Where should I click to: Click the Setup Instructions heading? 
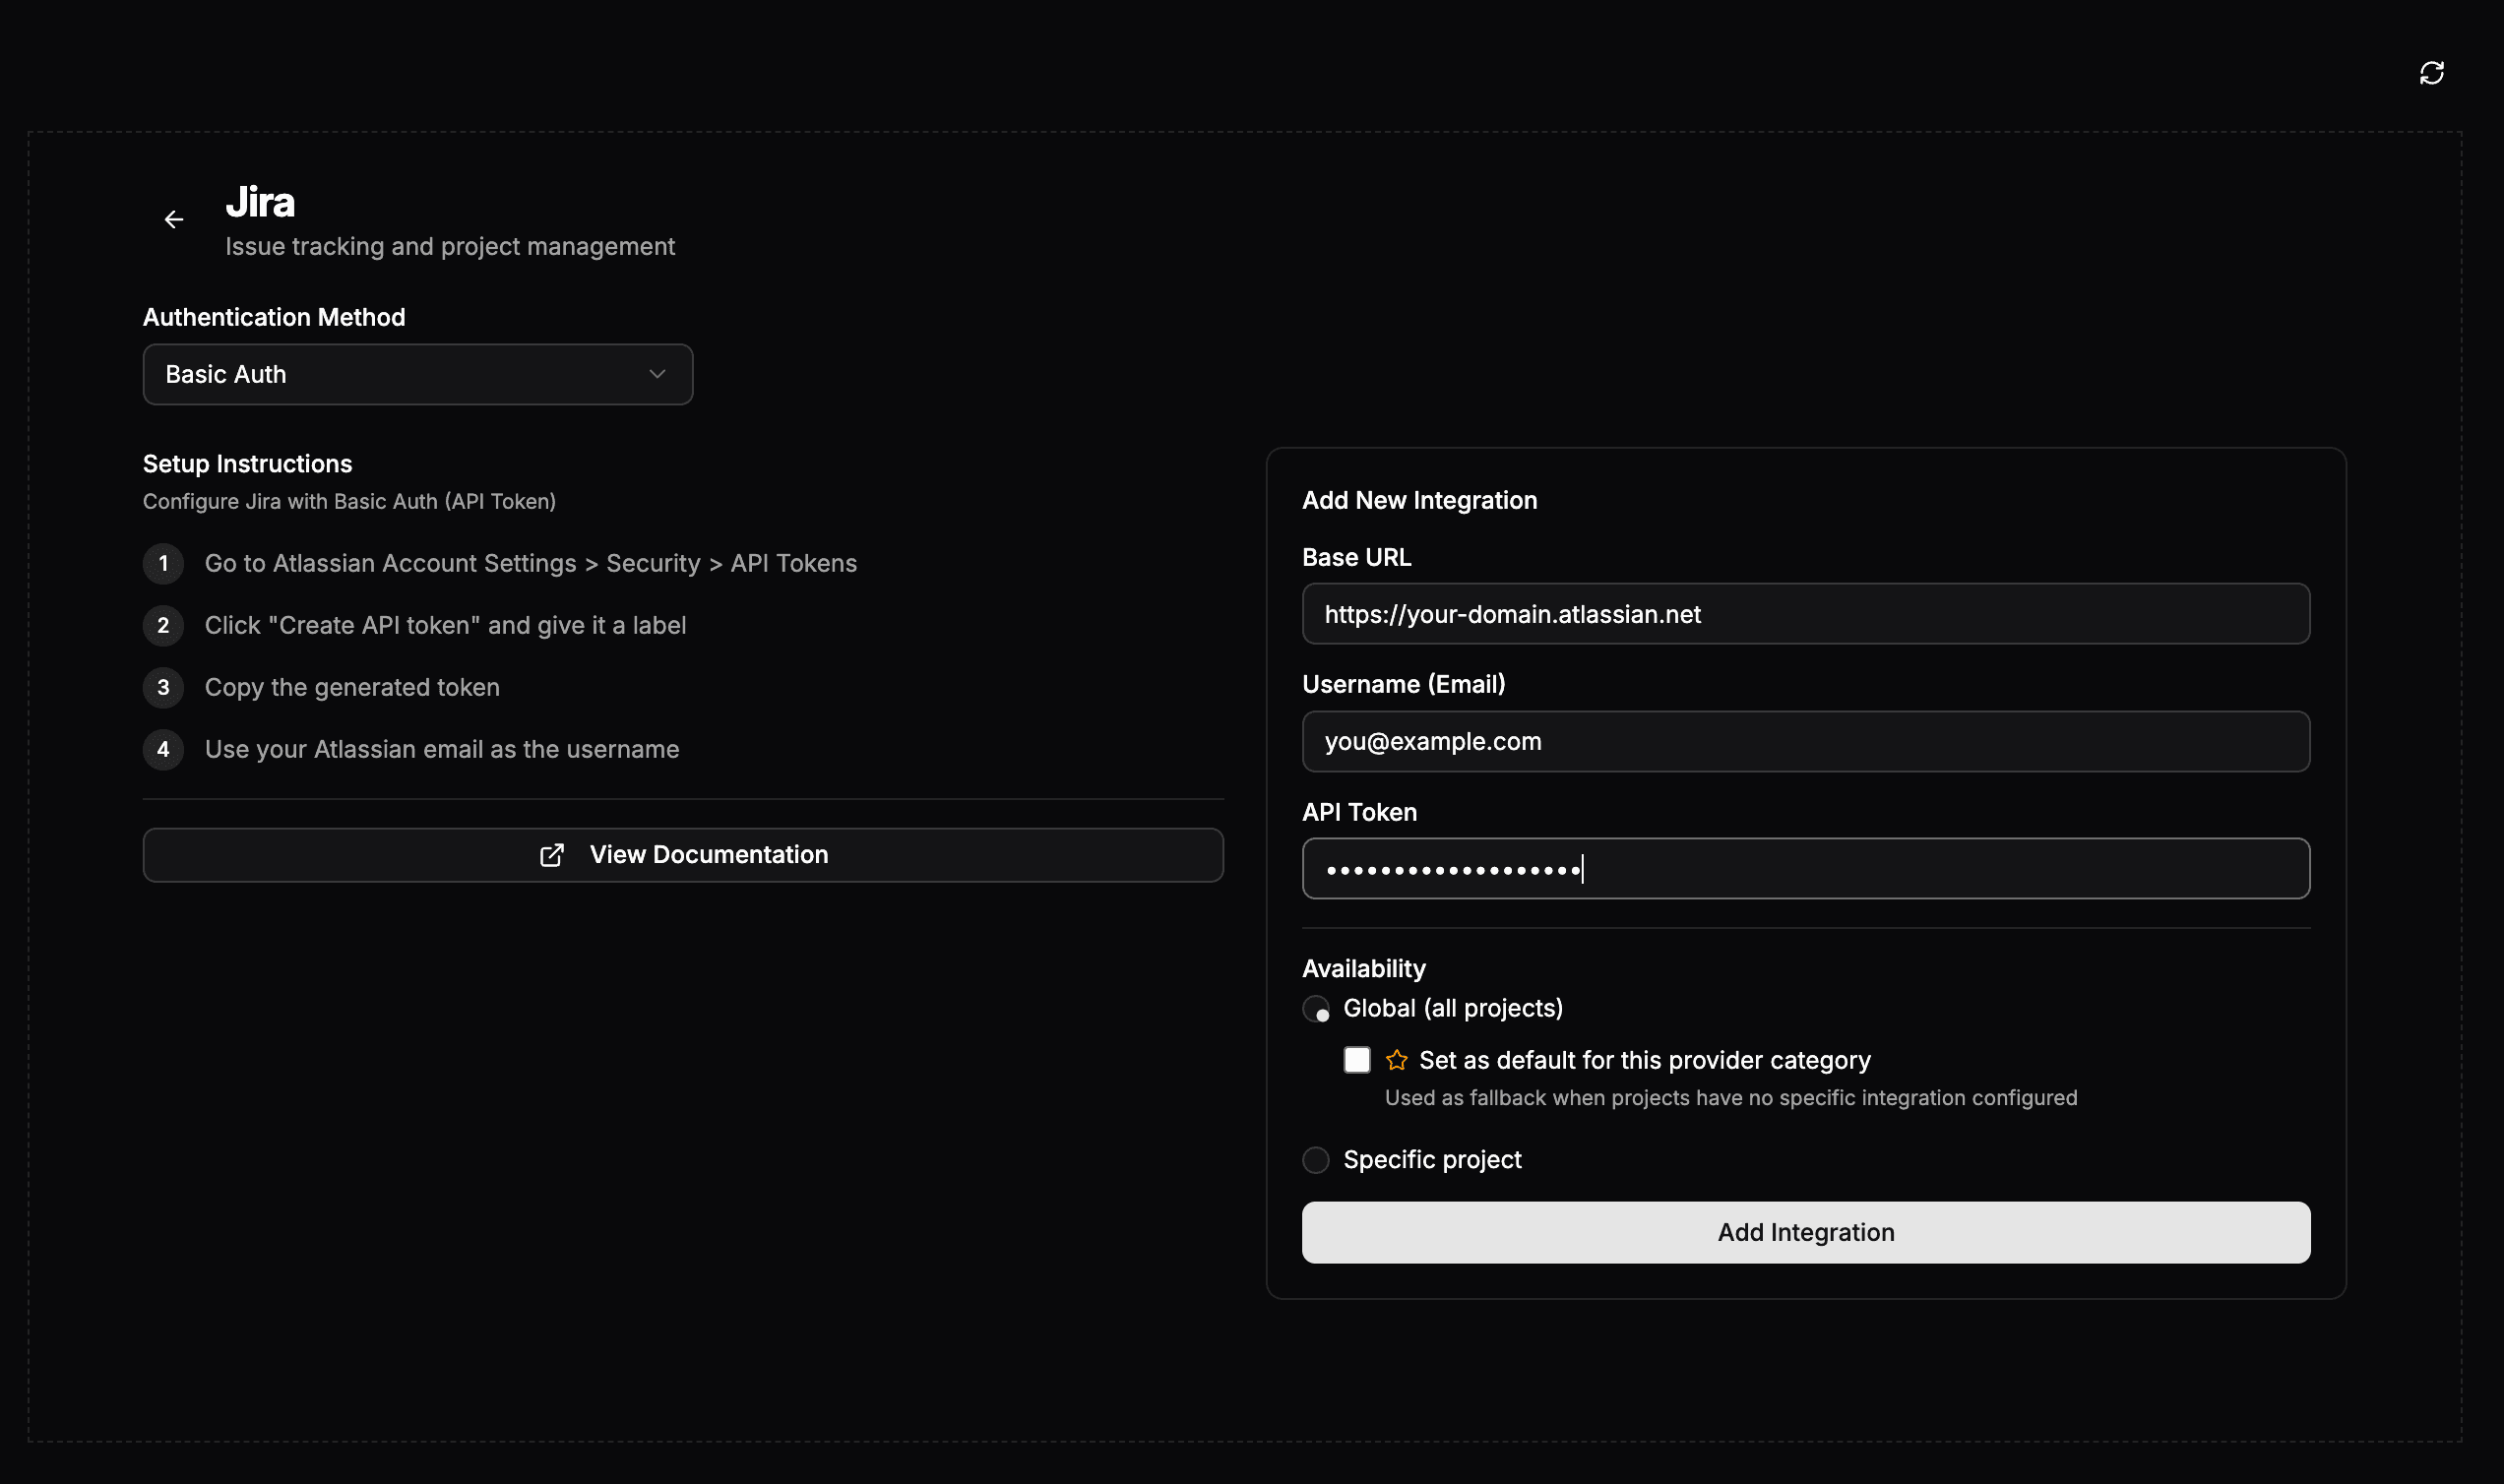pos(247,464)
